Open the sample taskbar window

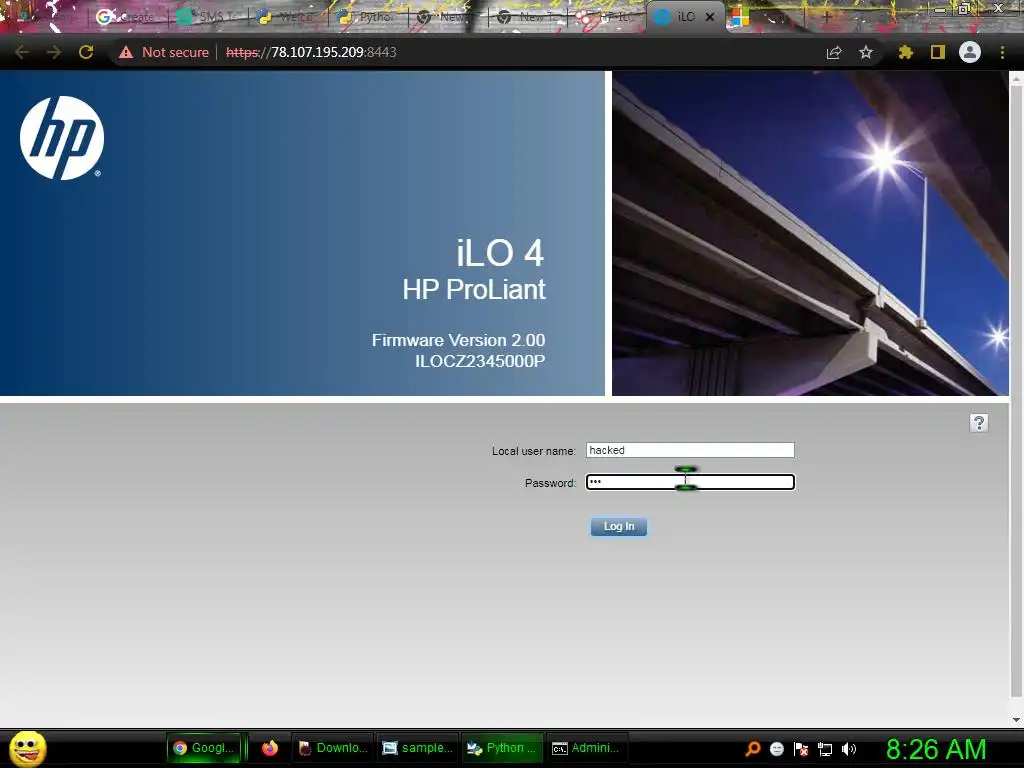(417, 748)
